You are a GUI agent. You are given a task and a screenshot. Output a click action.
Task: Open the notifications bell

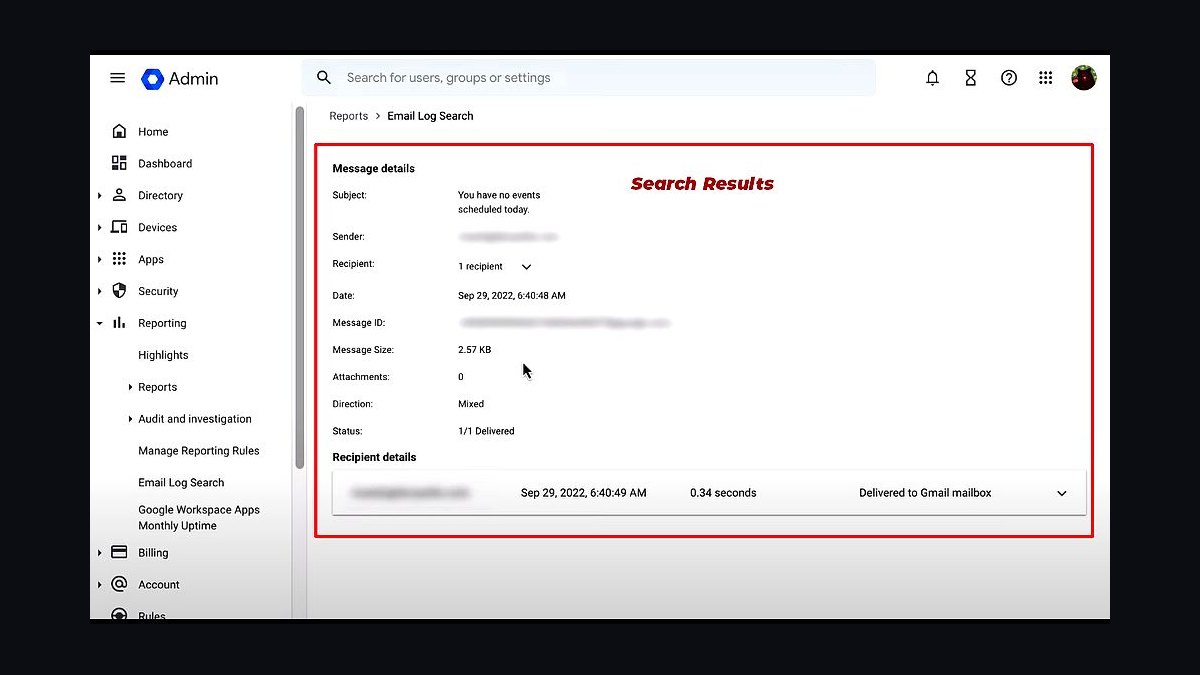[932, 78]
